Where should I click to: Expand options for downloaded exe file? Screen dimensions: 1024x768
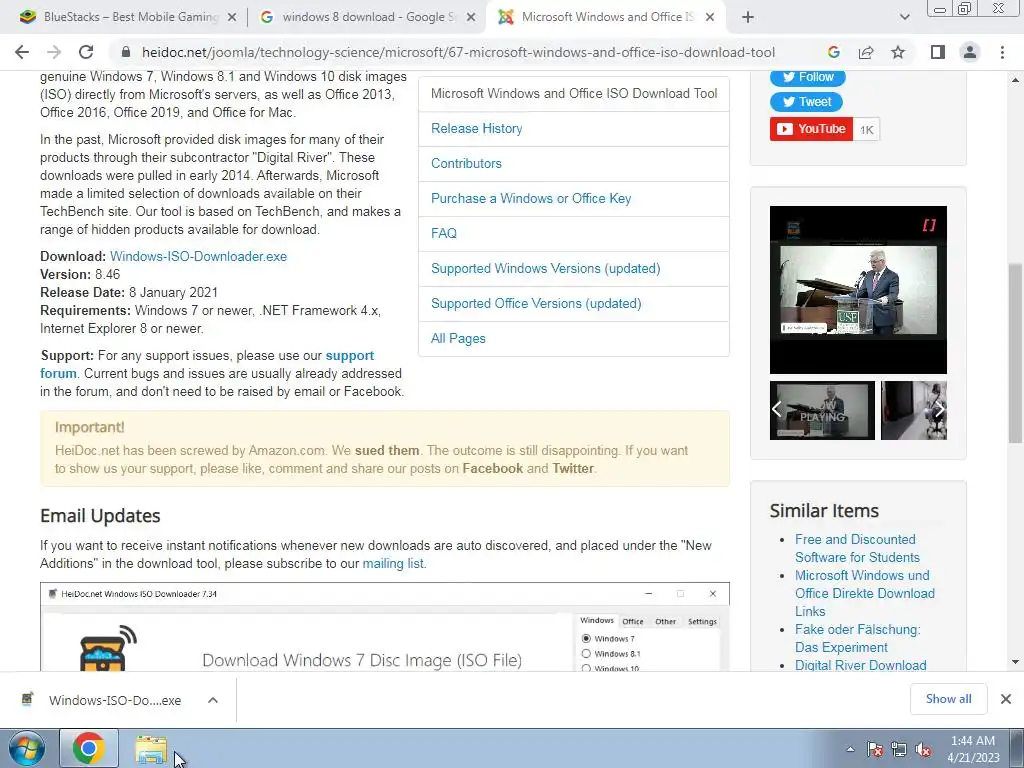tap(213, 700)
